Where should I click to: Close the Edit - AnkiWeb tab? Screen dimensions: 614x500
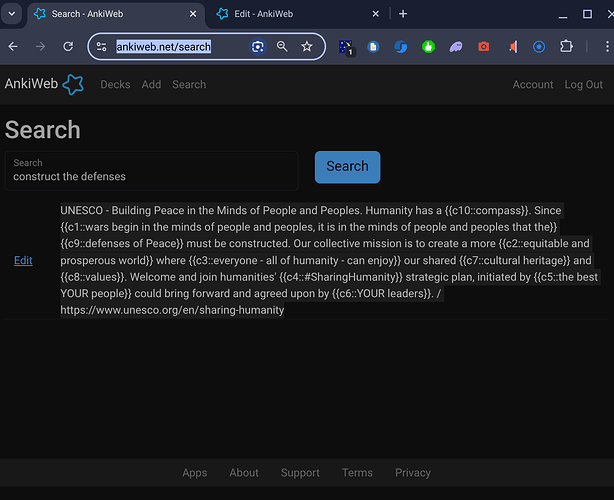pos(376,14)
